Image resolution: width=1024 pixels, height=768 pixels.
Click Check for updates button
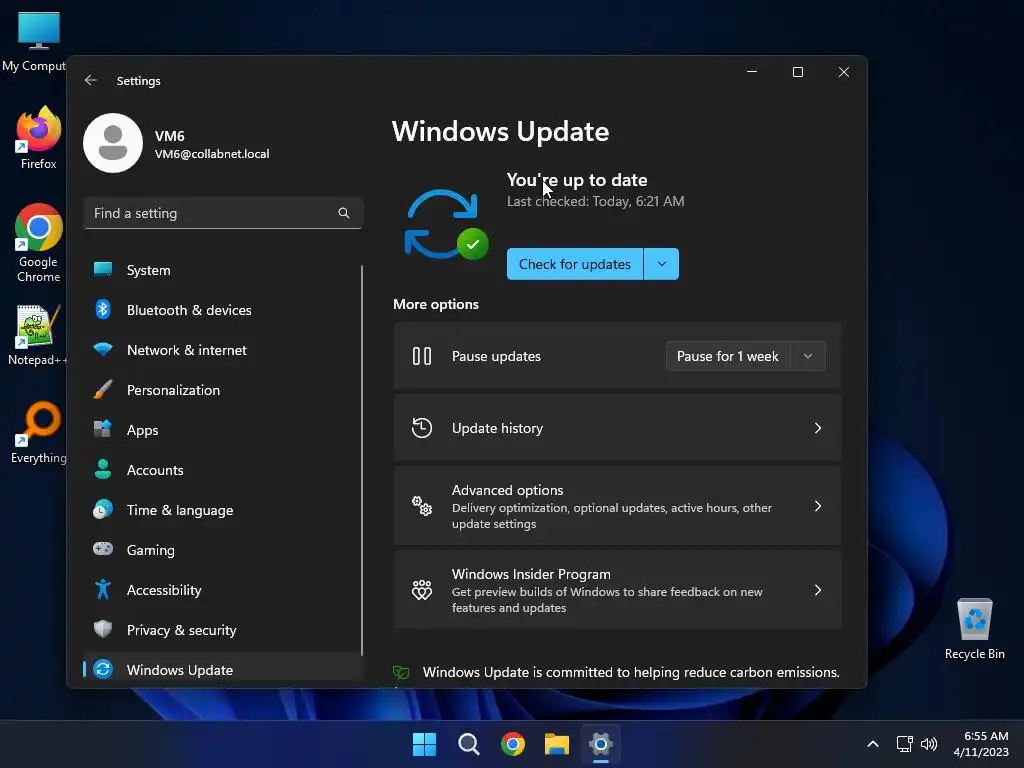pos(575,264)
